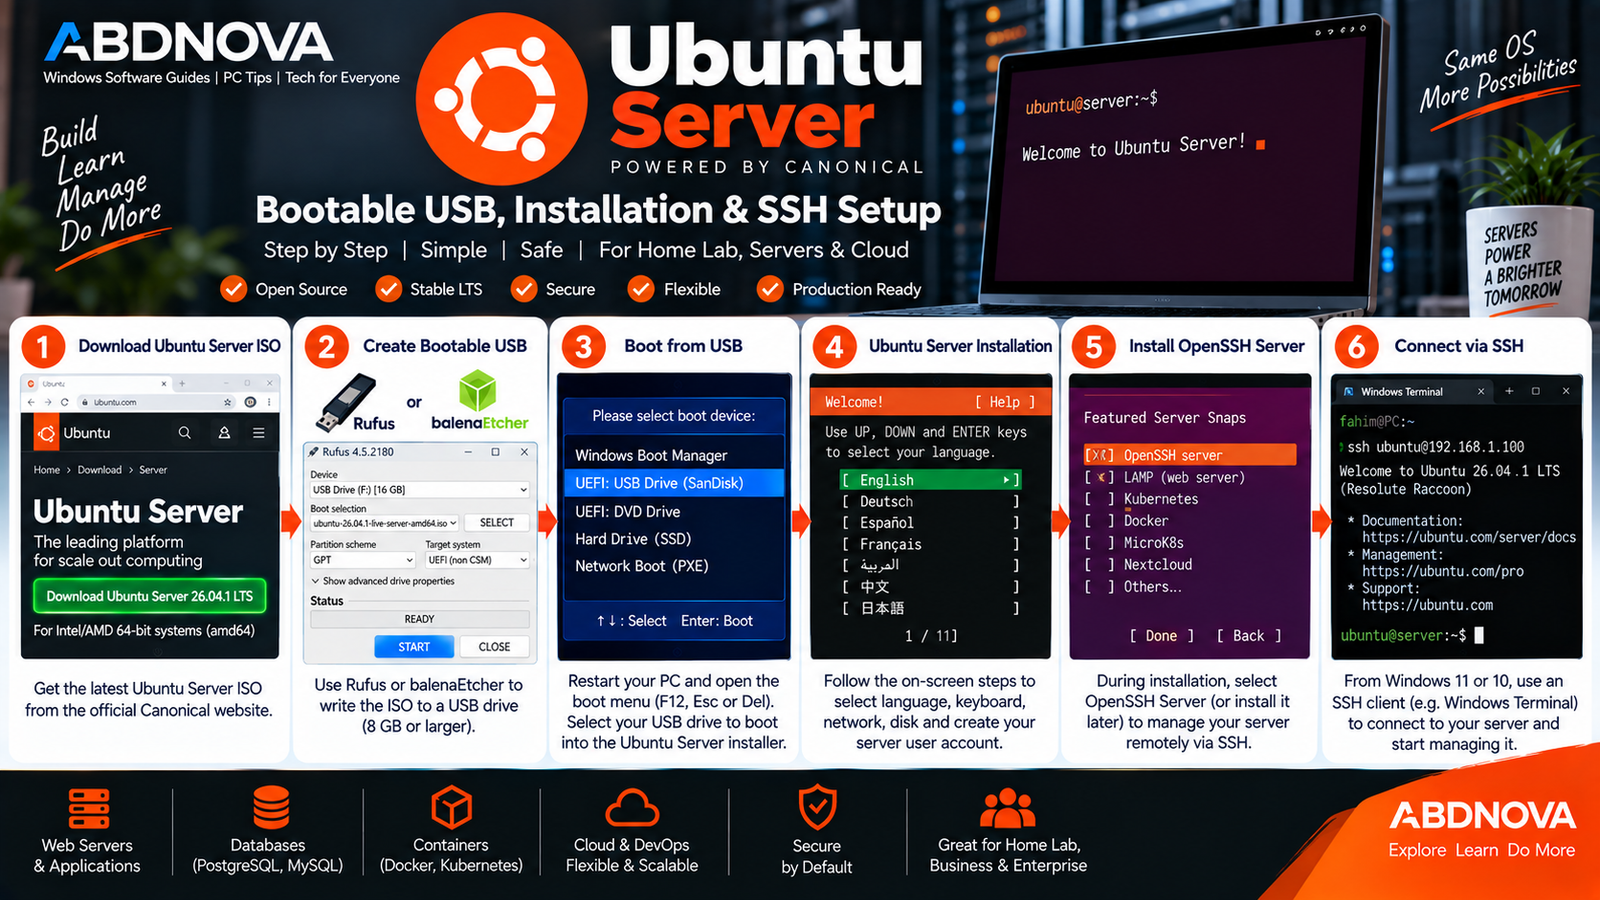
Task: Click the Windows Terminal tab icon
Action: click(1349, 392)
